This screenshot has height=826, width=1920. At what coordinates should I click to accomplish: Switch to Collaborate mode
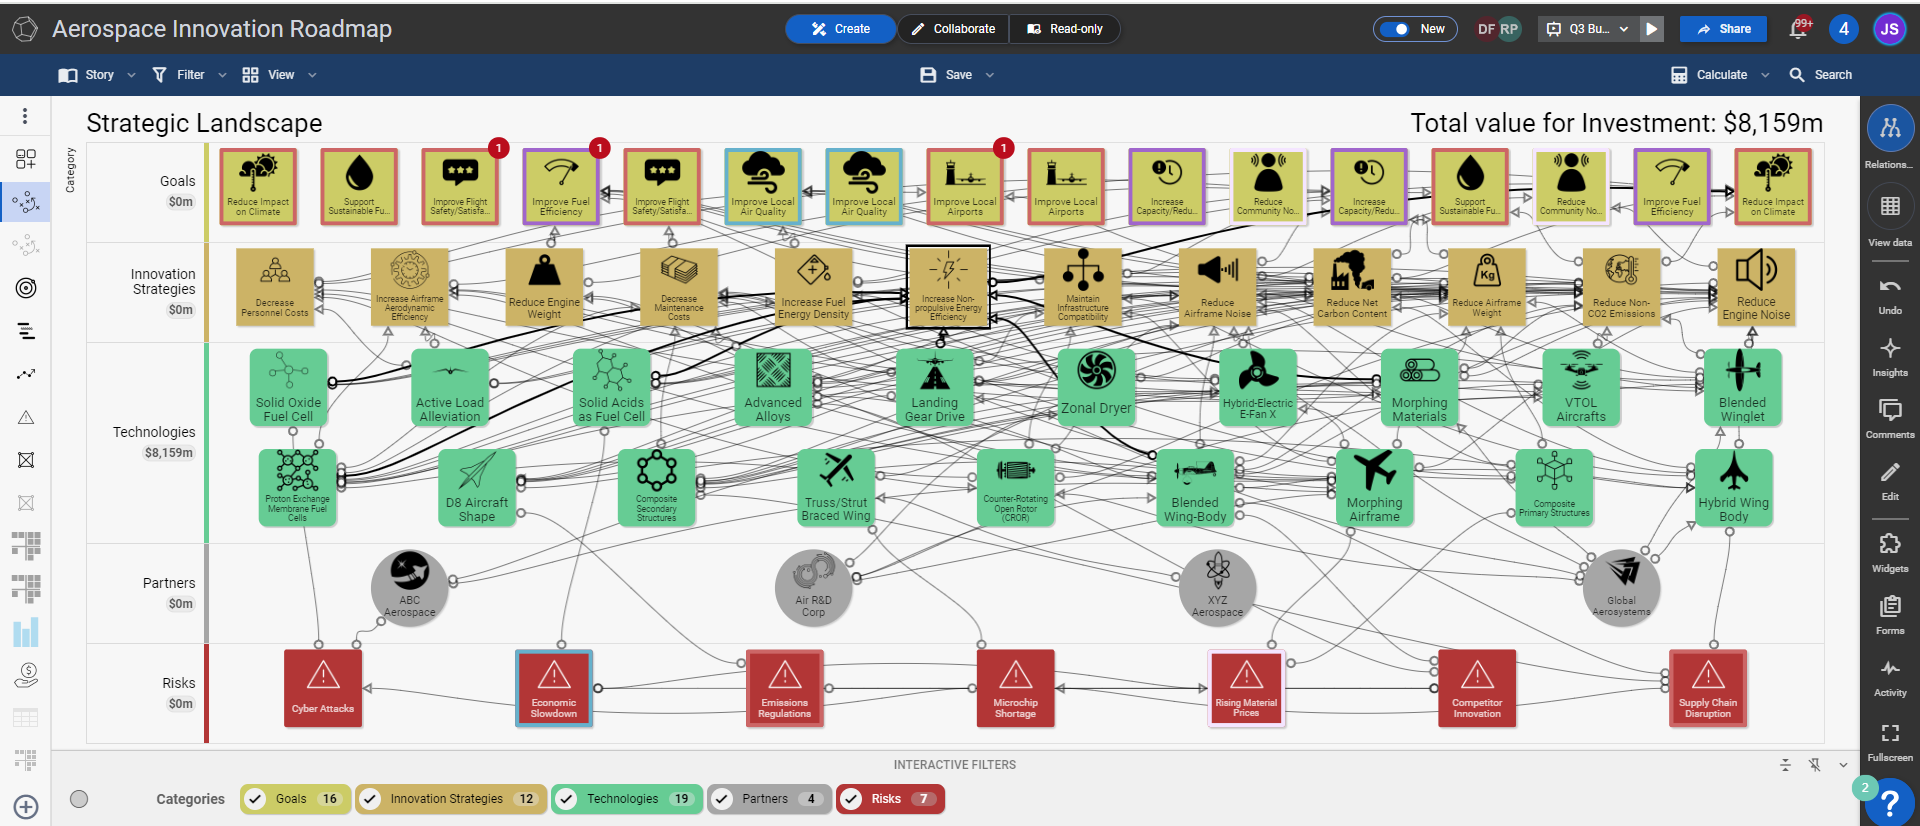point(953,29)
